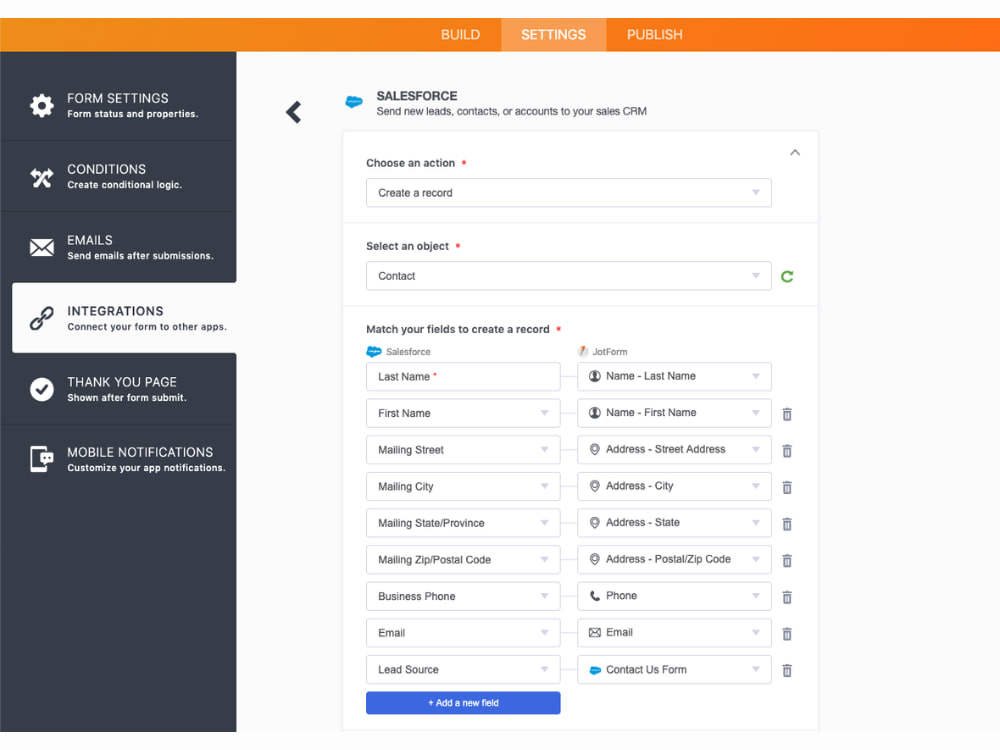Open Thank You Page in the sidebar
This screenshot has height=750, width=1000.
(x=118, y=388)
